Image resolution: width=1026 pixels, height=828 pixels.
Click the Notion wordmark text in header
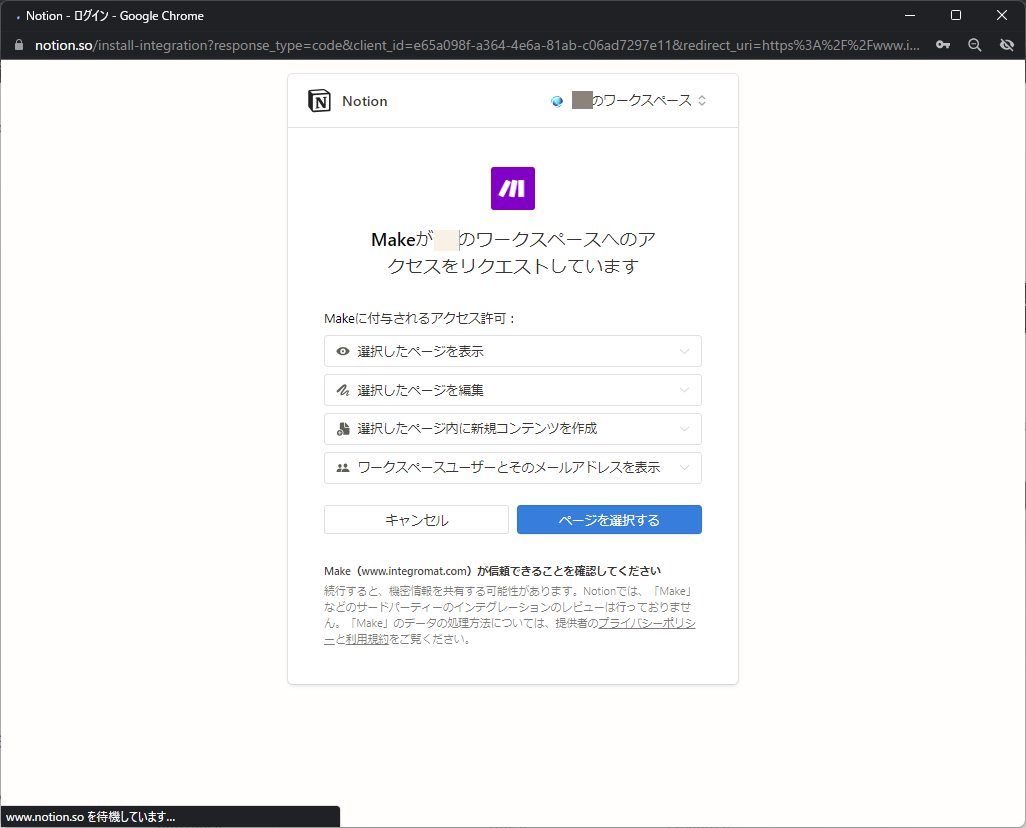pyautogui.click(x=364, y=101)
